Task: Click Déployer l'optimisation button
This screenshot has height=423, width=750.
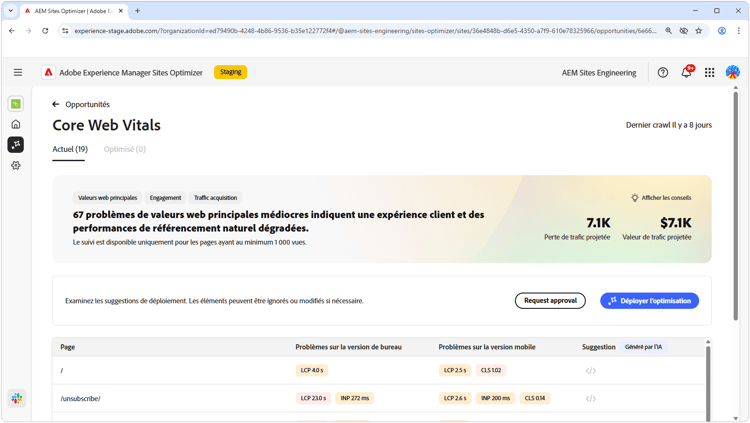Action: click(650, 301)
